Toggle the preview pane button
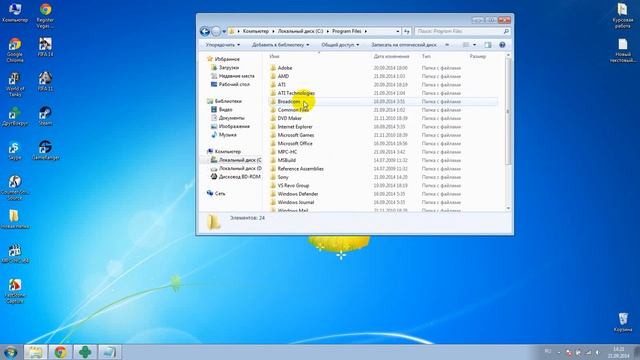This screenshot has height=360, width=640. click(488, 45)
